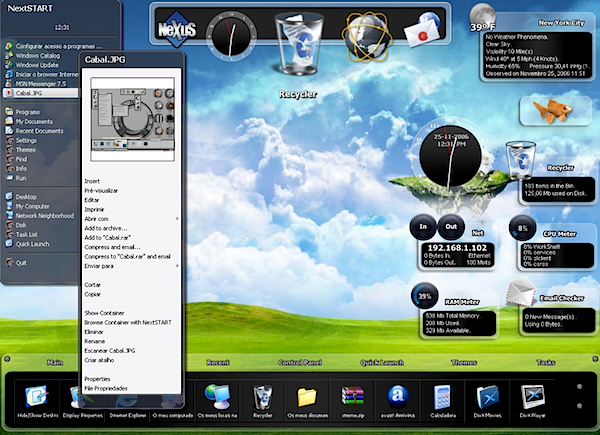The image size is (600, 435).
Task: Click upper dot at dock right edge
Action: click(579, 387)
